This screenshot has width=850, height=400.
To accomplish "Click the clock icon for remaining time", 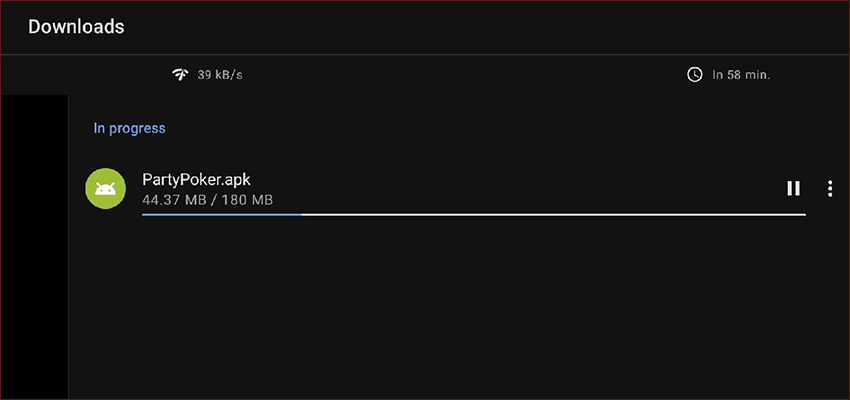I will pyautogui.click(x=694, y=75).
